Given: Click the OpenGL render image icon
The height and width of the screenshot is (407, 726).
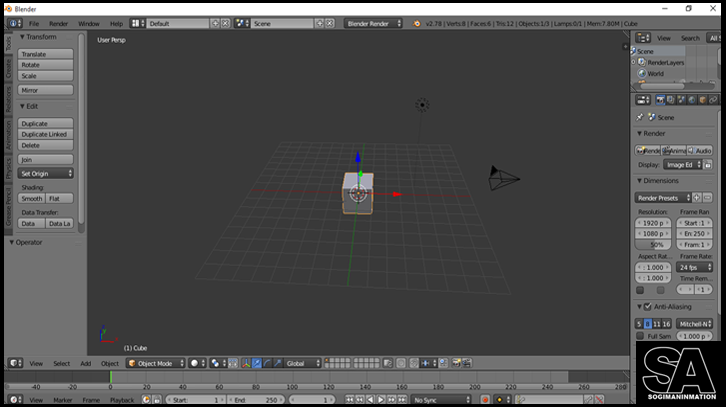Looking at the screenshot, I should point(456,363).
